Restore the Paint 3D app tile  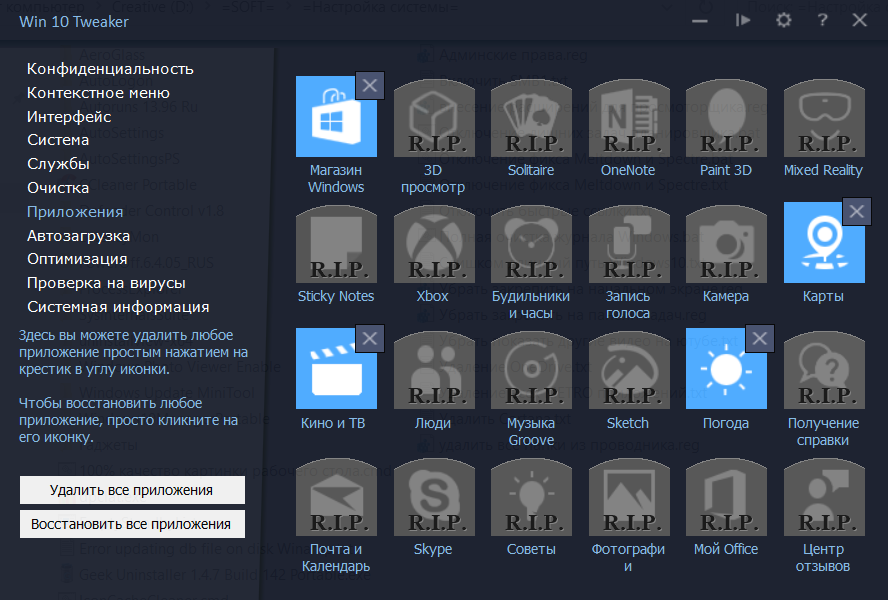[726, 118]
